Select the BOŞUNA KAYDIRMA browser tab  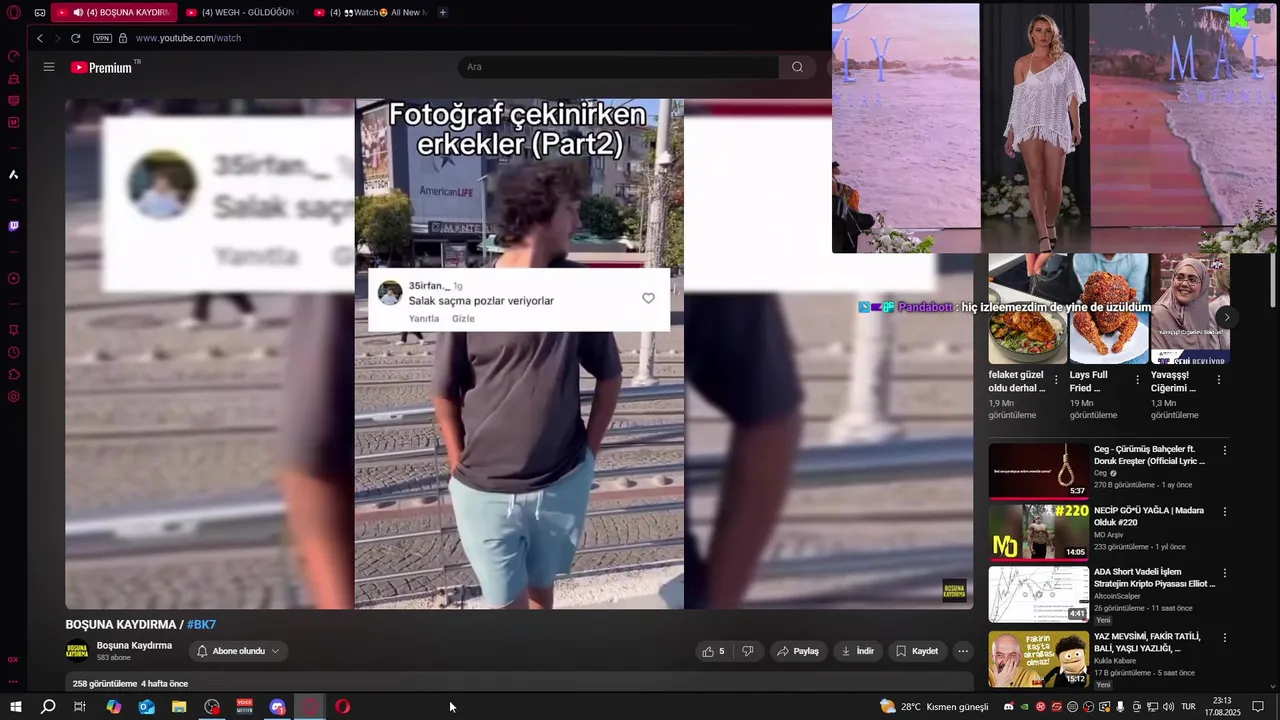point(115,13)
